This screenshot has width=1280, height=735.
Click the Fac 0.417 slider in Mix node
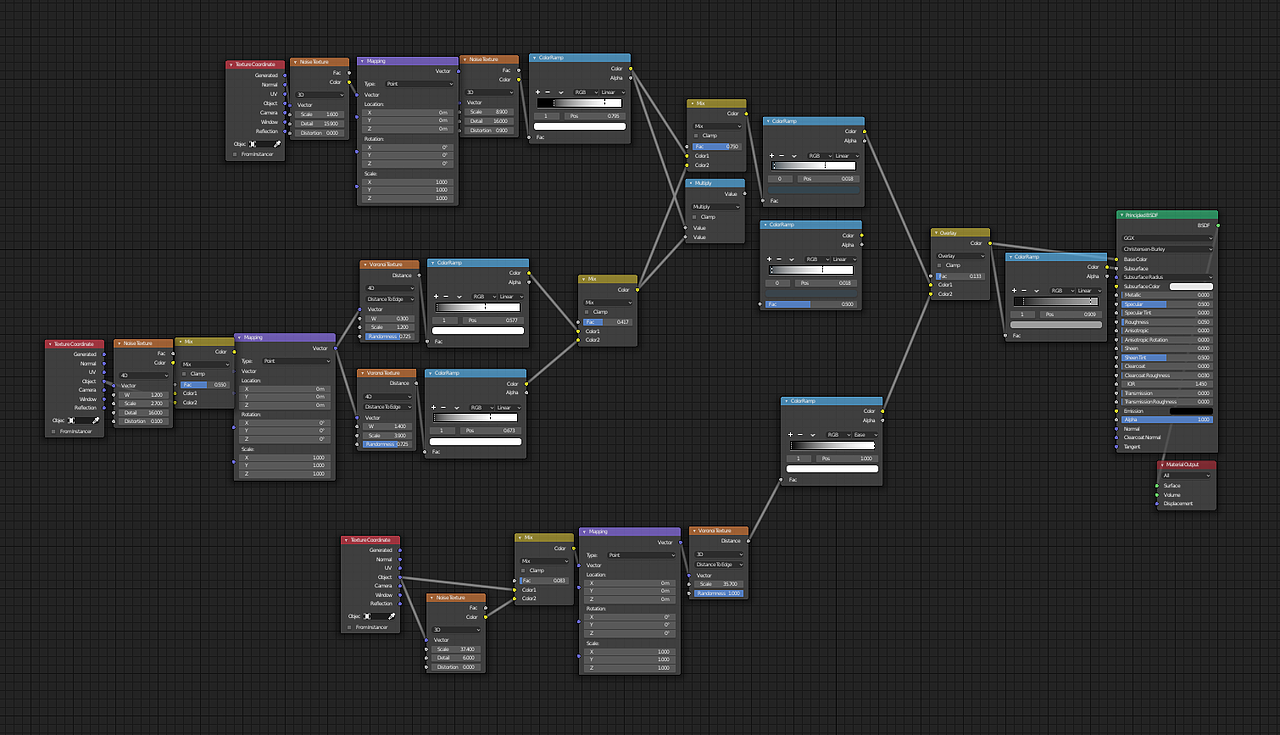point(608,322)
